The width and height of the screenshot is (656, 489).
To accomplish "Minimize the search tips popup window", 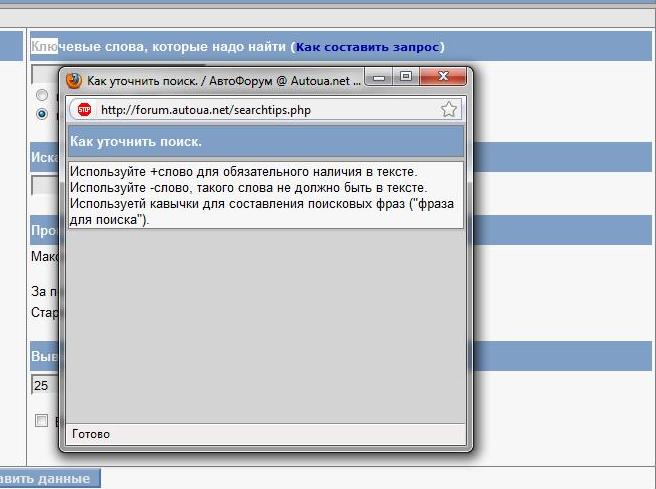I will click(381, 77).
